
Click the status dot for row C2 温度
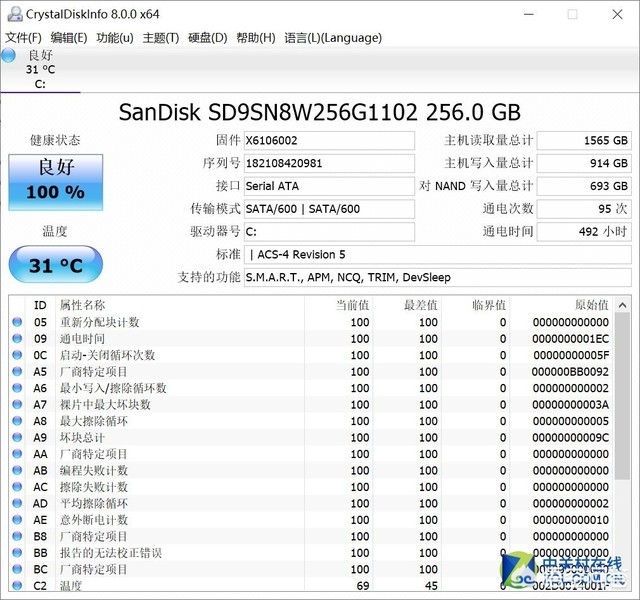(17, 585)
